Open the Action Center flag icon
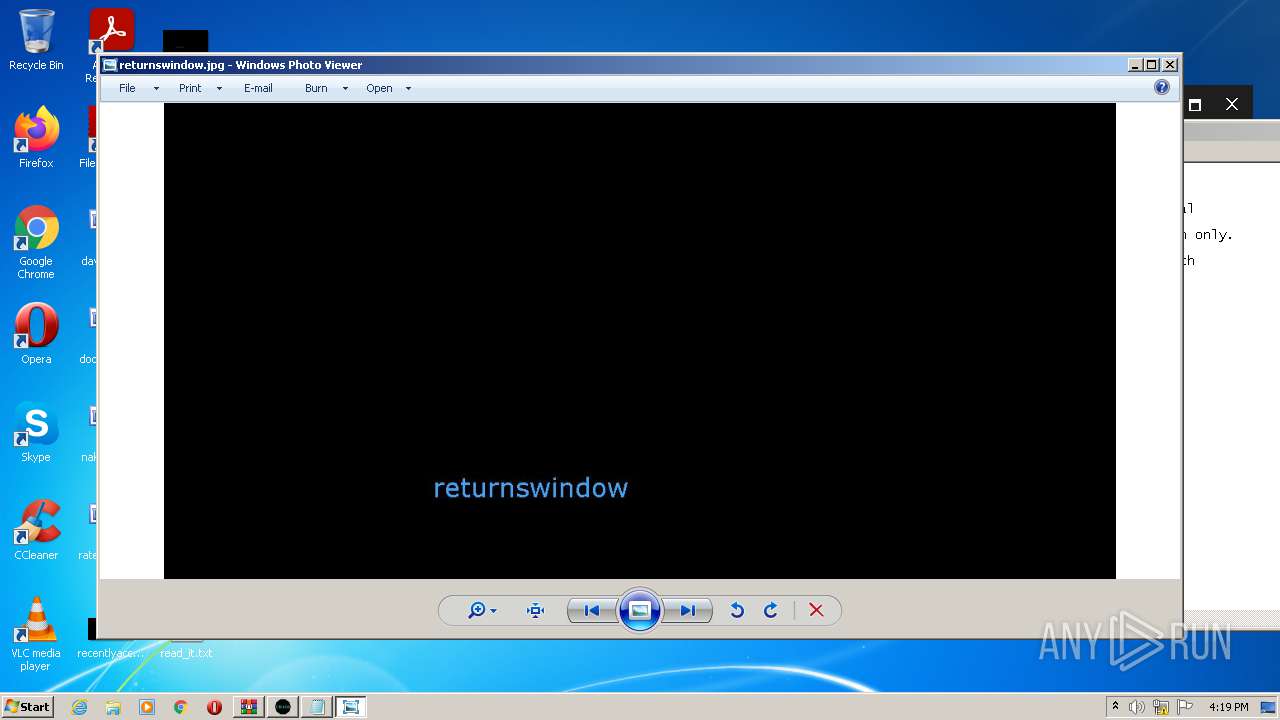The width and height of the screenshot is (1280, 720). (1185, 707)
